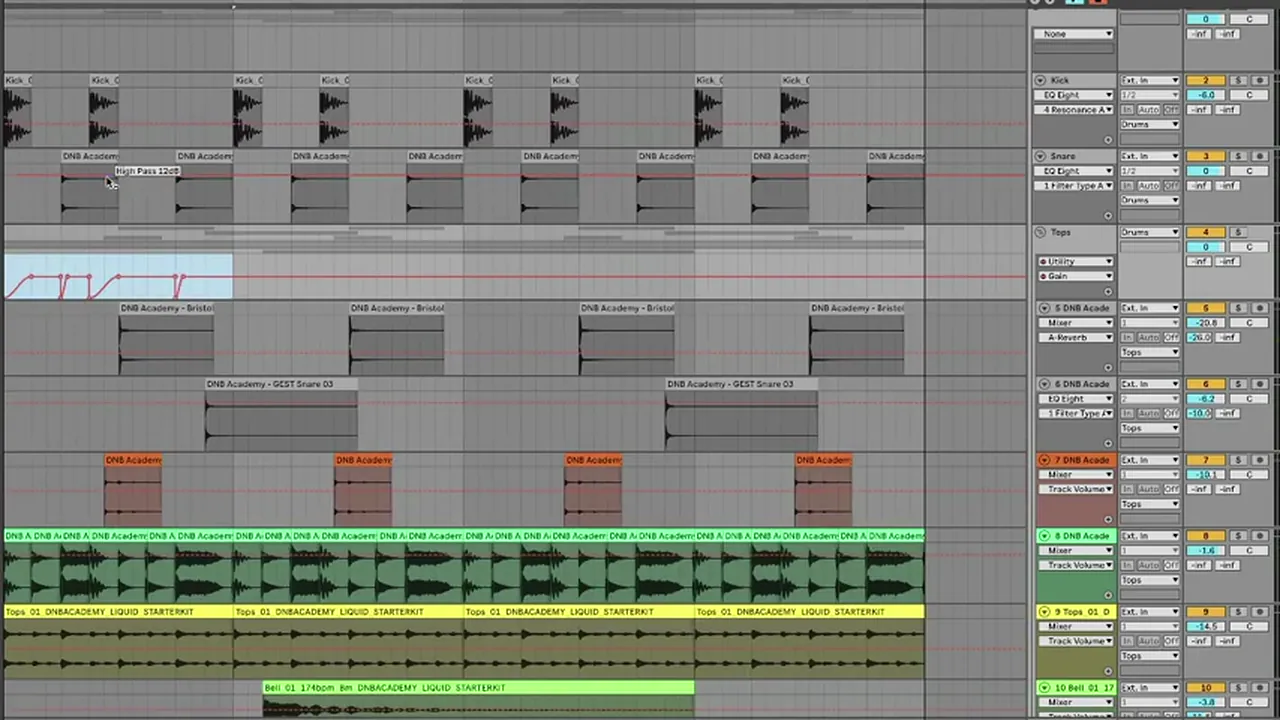Screen dimensions: 1280x720
Task: Solo the Snare track
Action: click(x=1238, y=156)
